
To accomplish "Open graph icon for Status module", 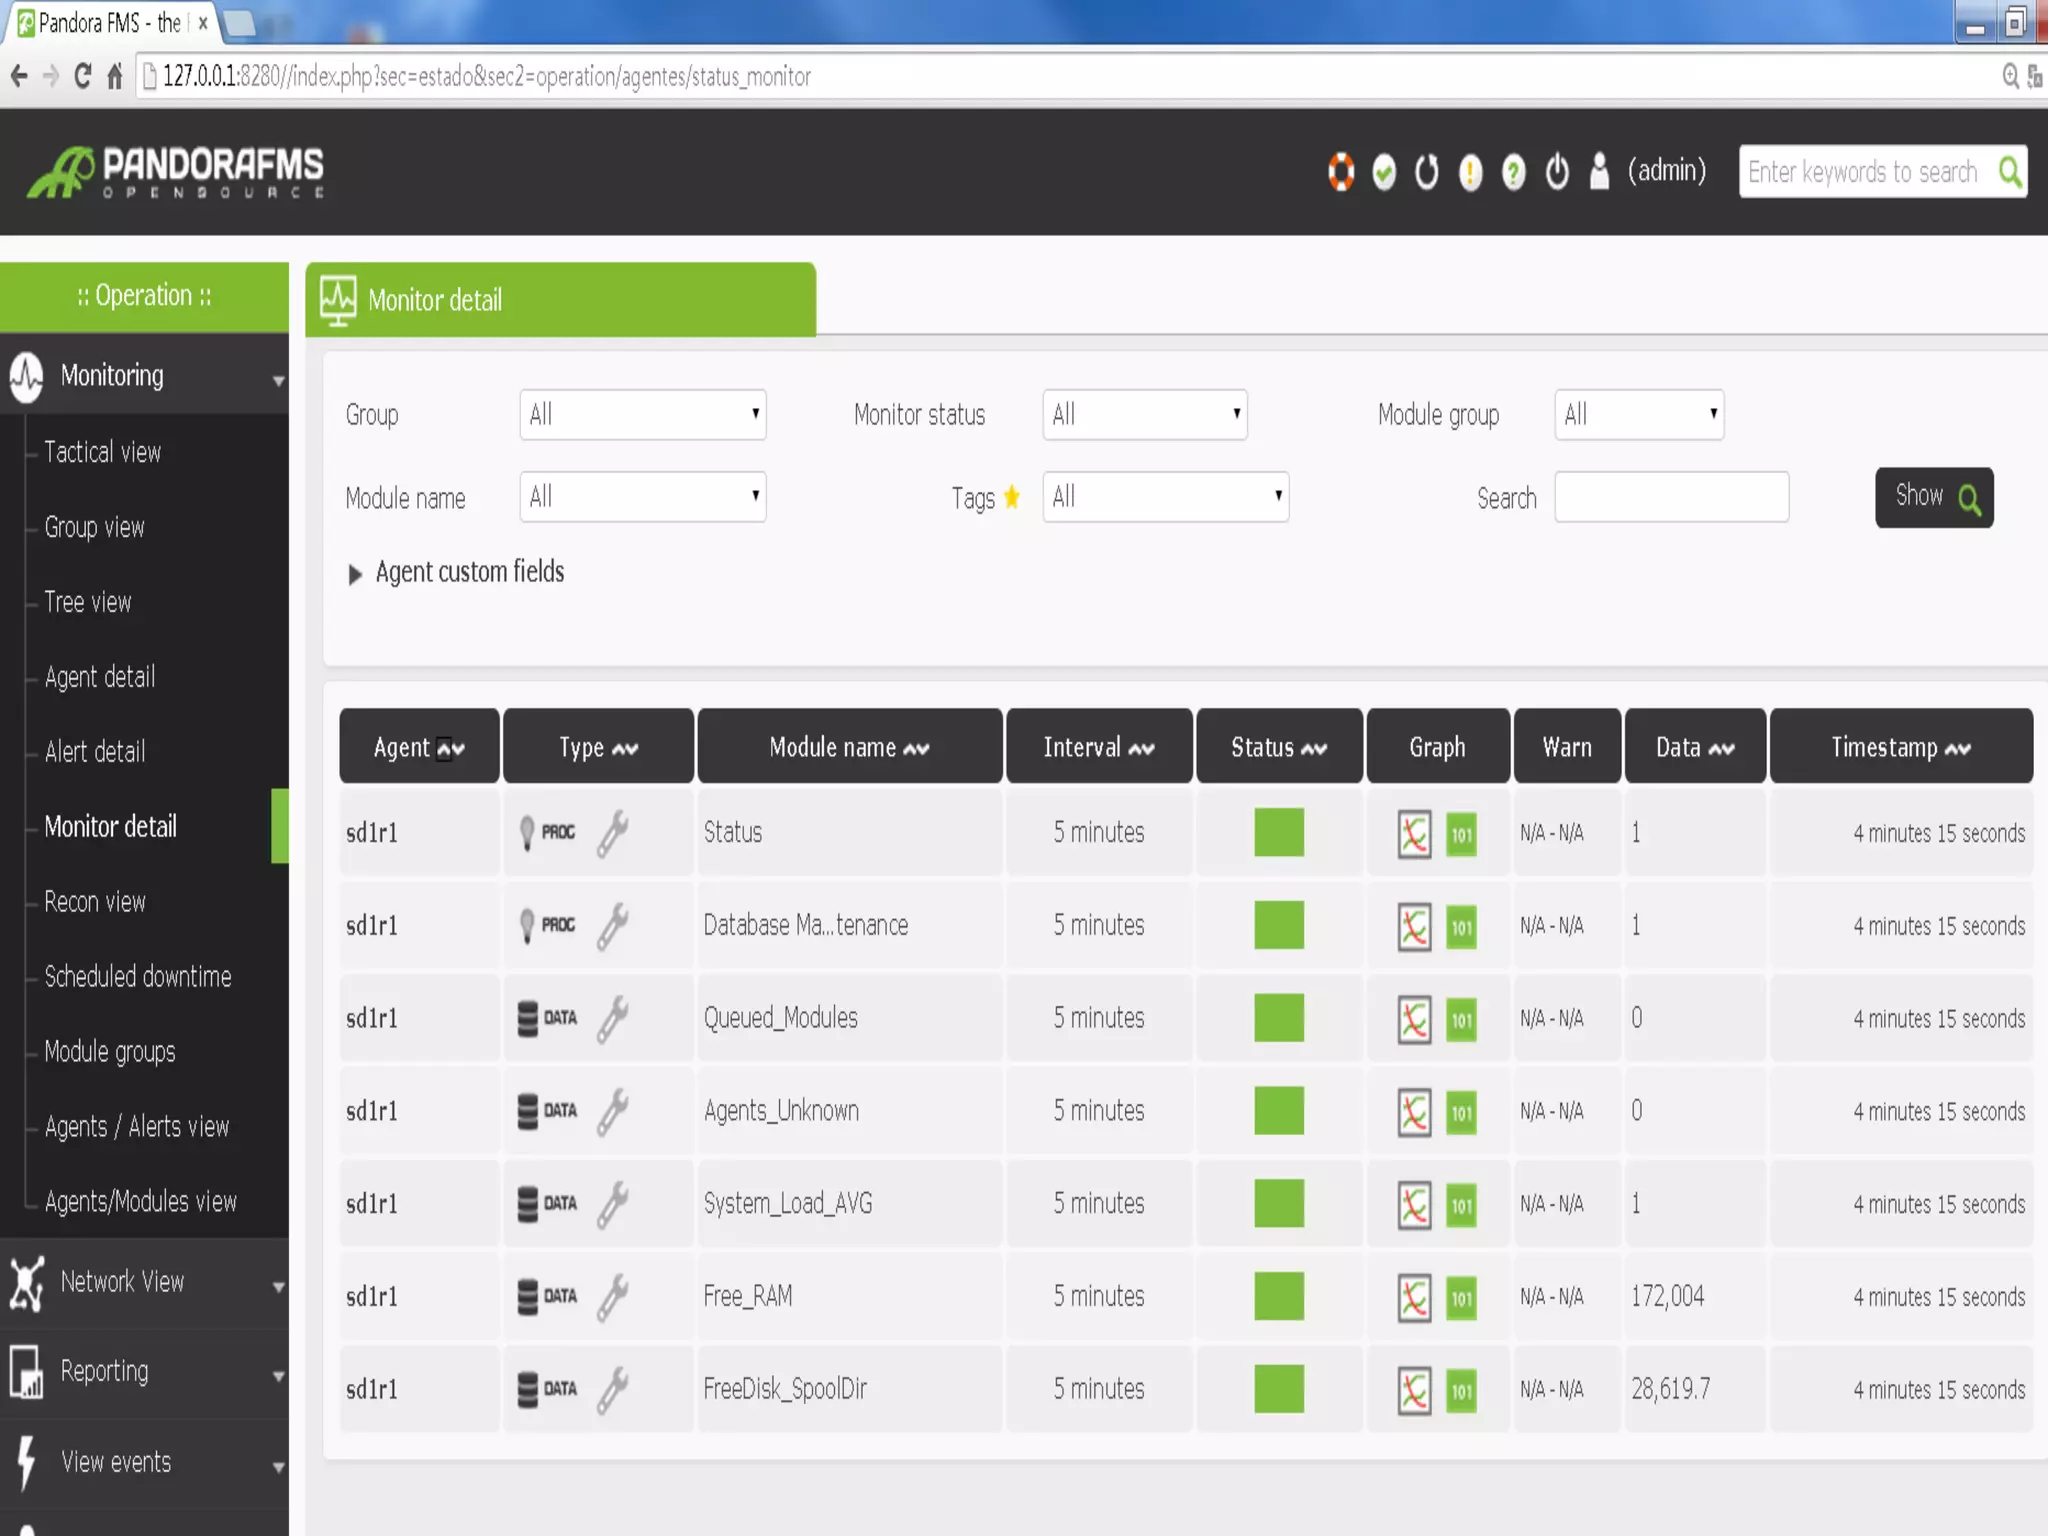I will tap(1414, 834).
